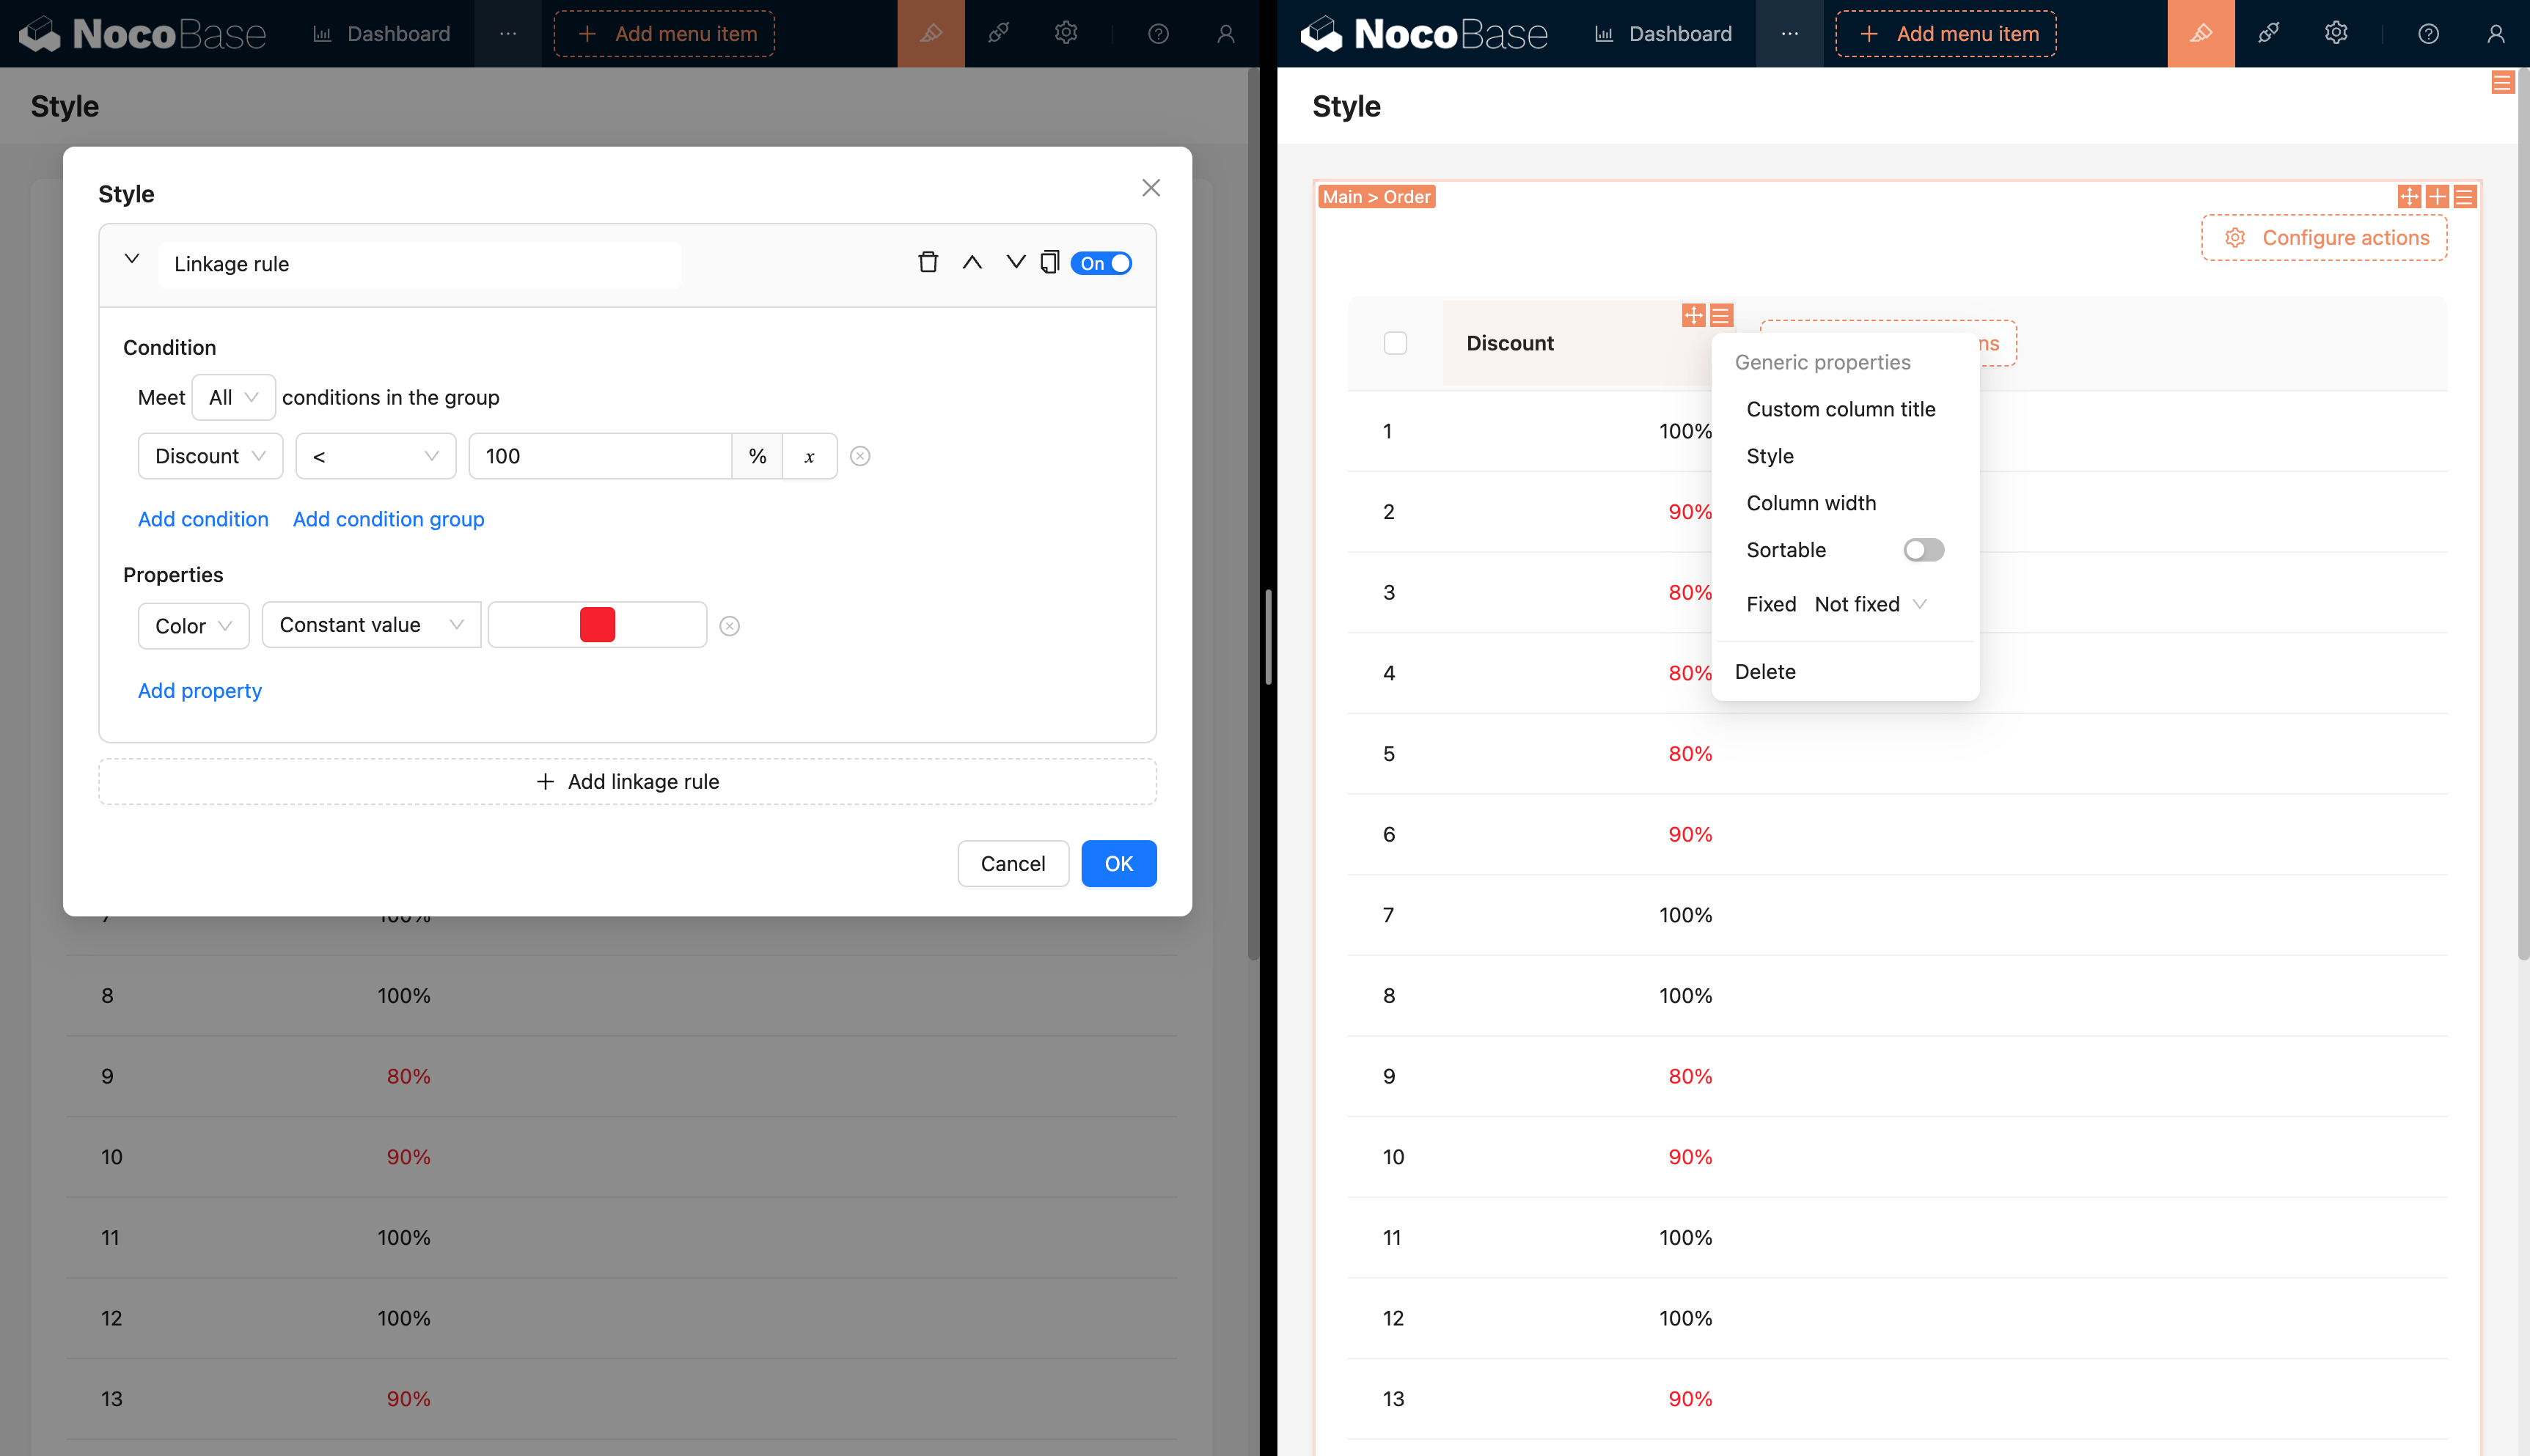Select Custom column title menu entry
This screenshot has height=1456, width=2530.
[x=1840, y=409]
